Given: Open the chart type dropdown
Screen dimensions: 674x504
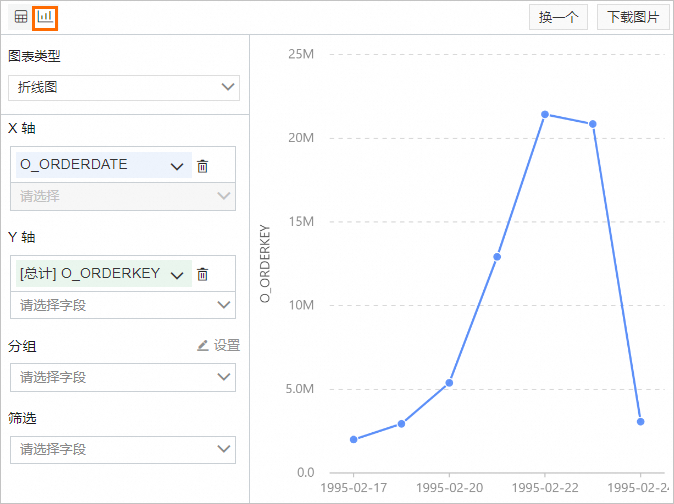Looking at the screenshot, I should [124, 88].
